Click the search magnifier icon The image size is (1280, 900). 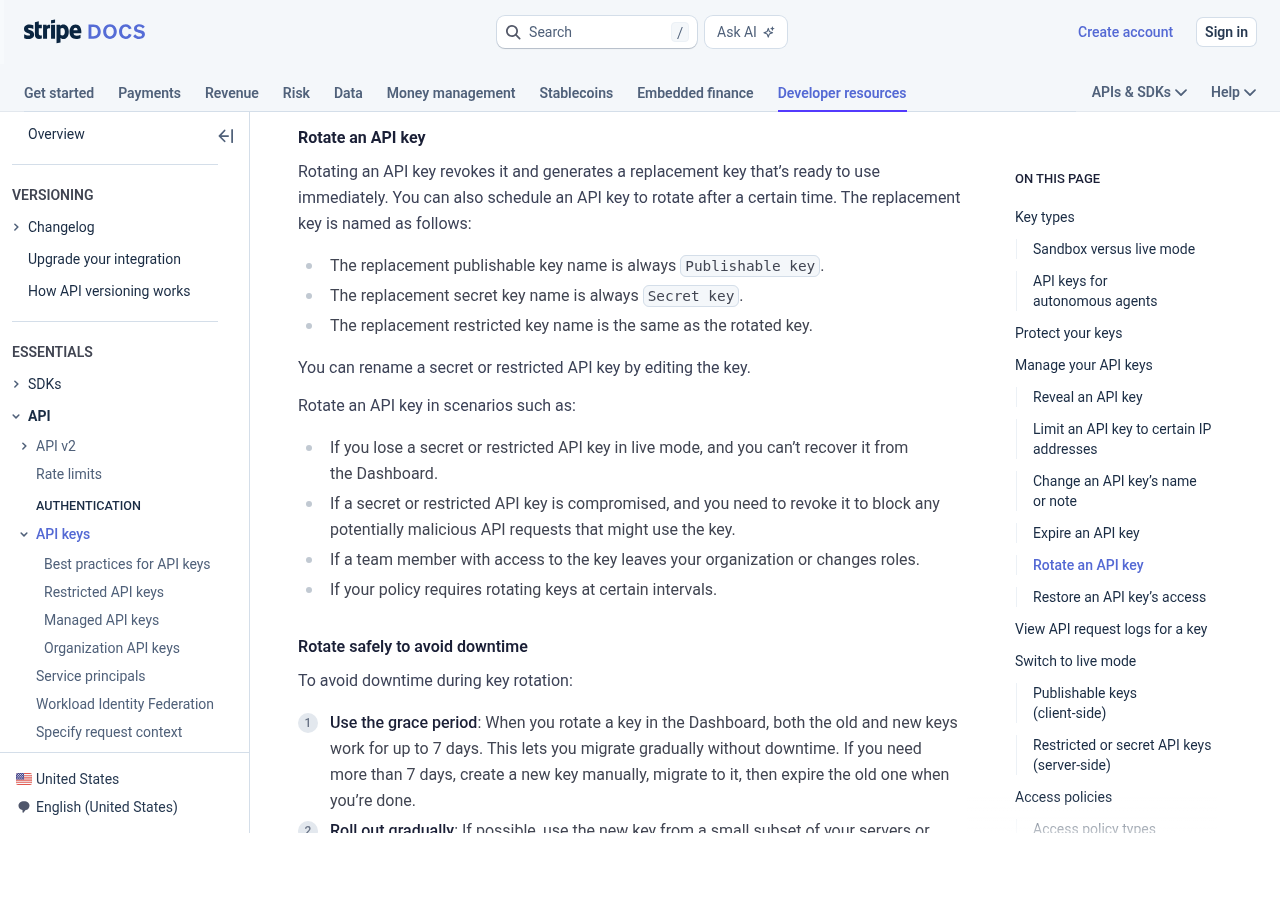(513, 32)
